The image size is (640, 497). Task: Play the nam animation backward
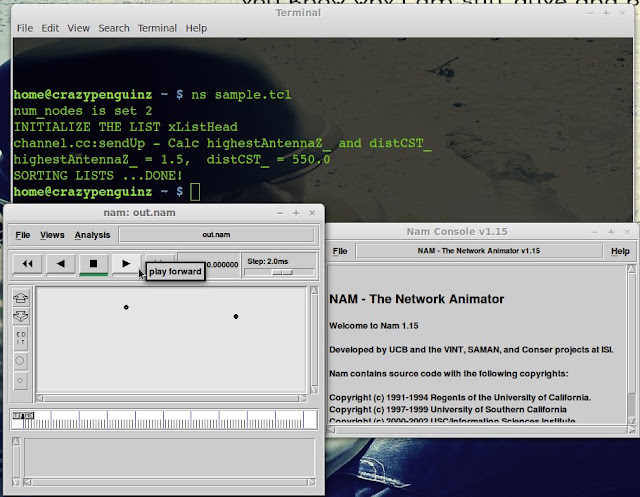tap(60, 264)
